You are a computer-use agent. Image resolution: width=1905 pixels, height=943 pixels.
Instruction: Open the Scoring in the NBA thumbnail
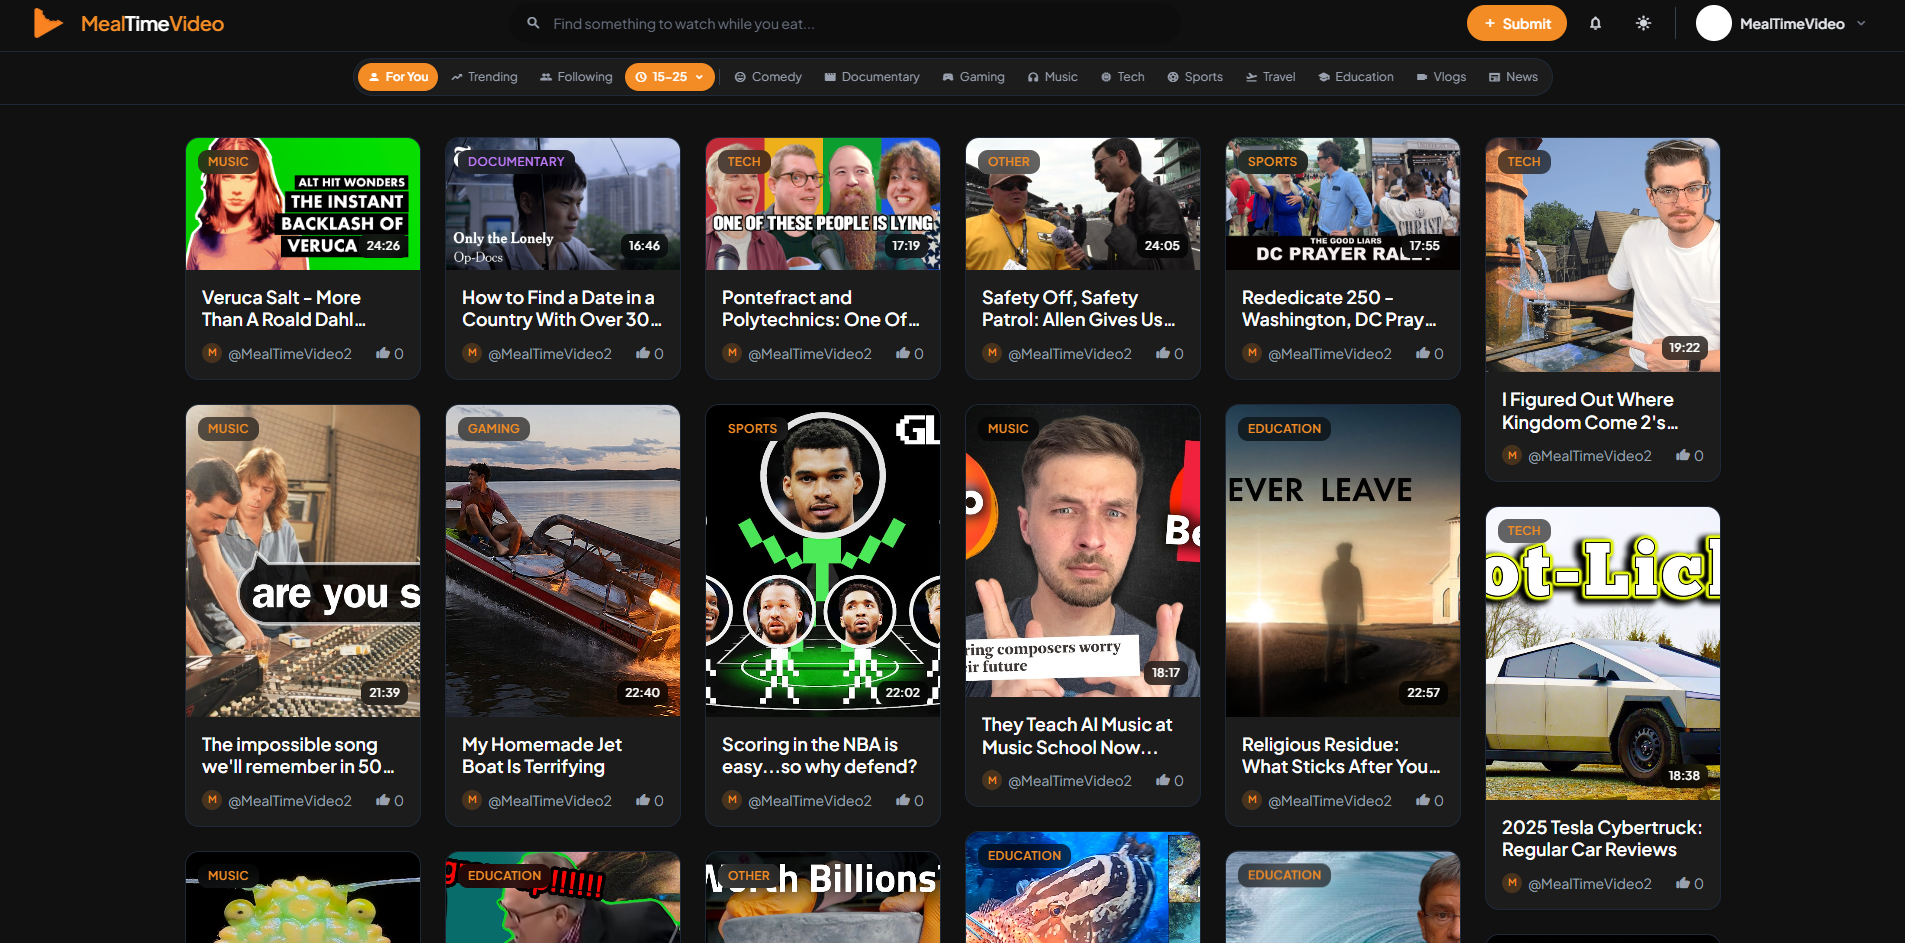pyautogui.click(x=823, y=560)
